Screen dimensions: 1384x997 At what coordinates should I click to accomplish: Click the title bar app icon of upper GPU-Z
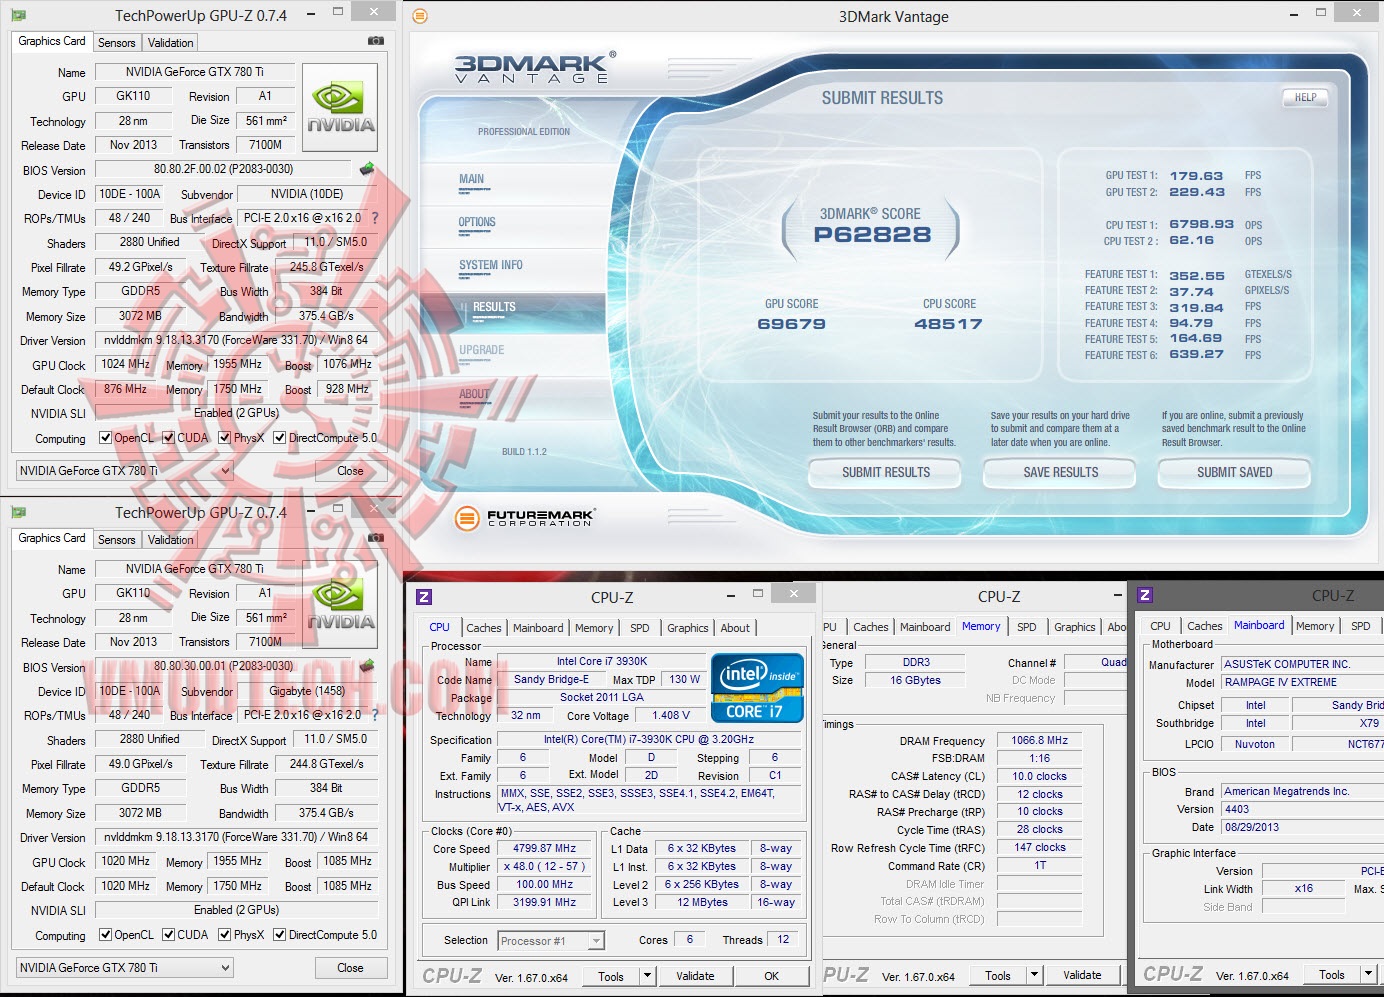18,15
